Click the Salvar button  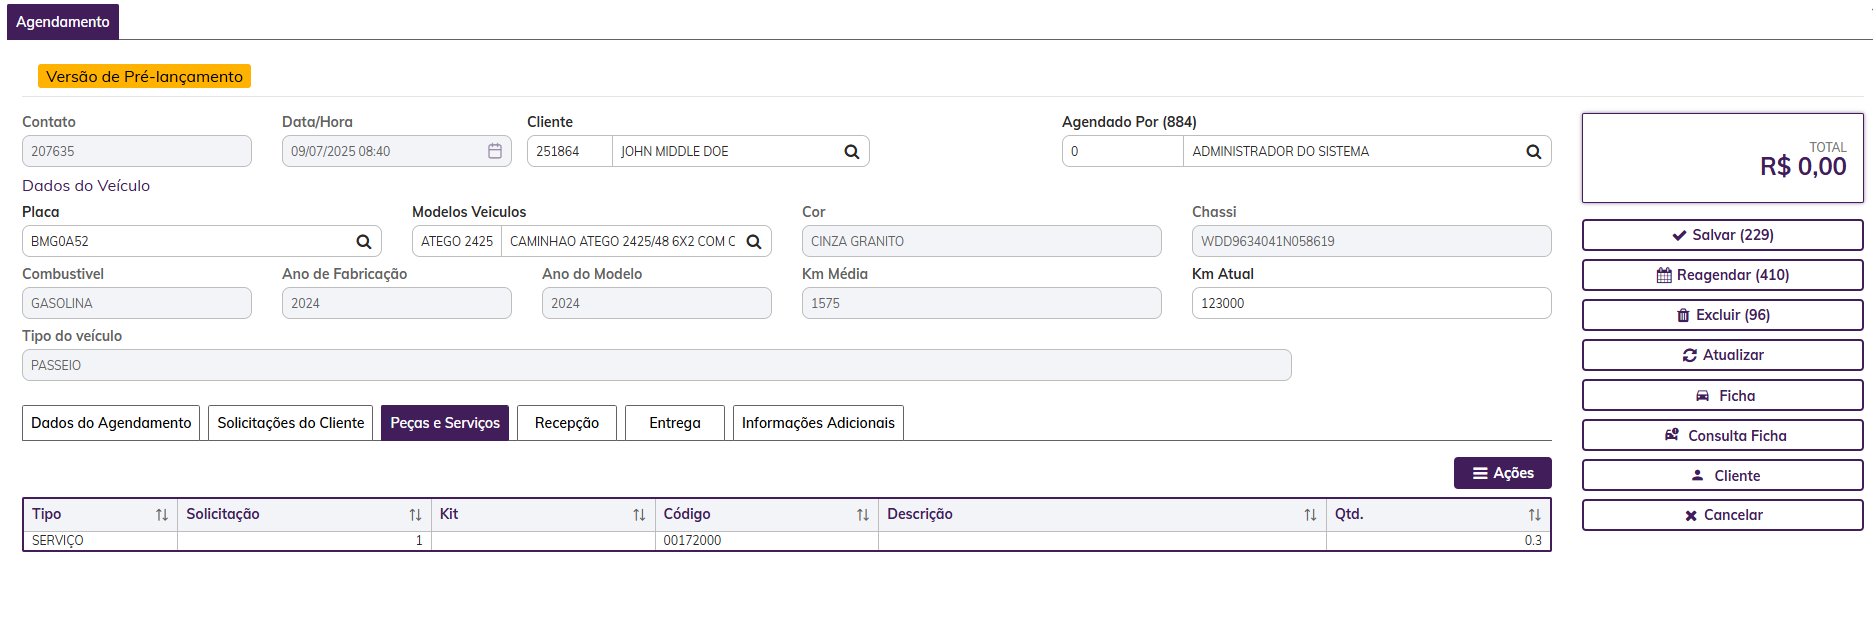(x=1722, y=235)
